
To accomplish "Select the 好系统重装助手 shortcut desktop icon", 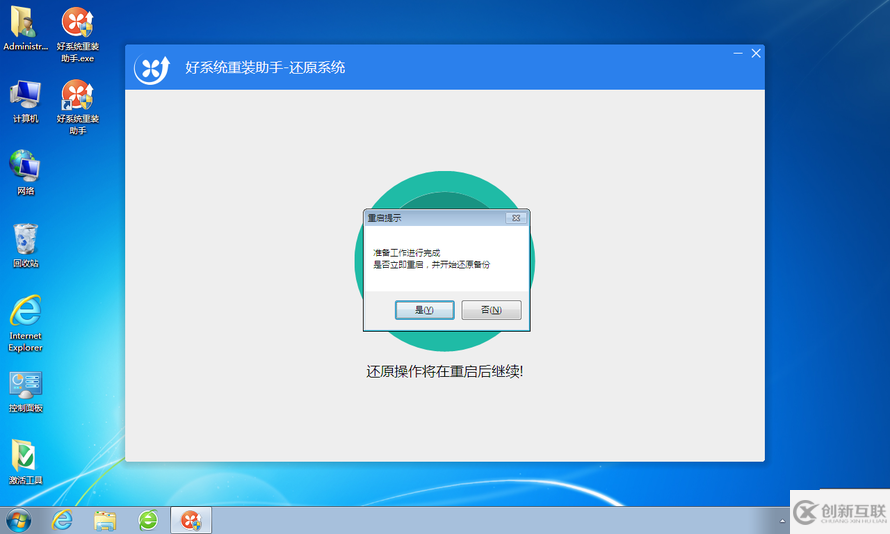I will pos(78,107).
